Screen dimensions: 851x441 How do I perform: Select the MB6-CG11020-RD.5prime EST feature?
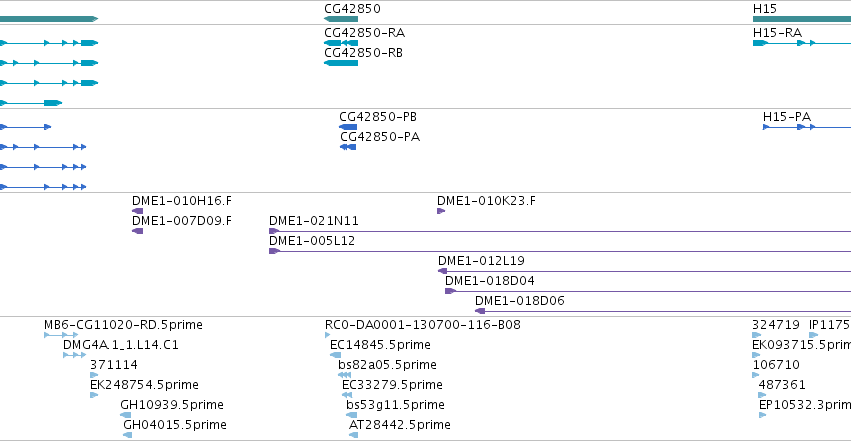(x=61, y=335)
